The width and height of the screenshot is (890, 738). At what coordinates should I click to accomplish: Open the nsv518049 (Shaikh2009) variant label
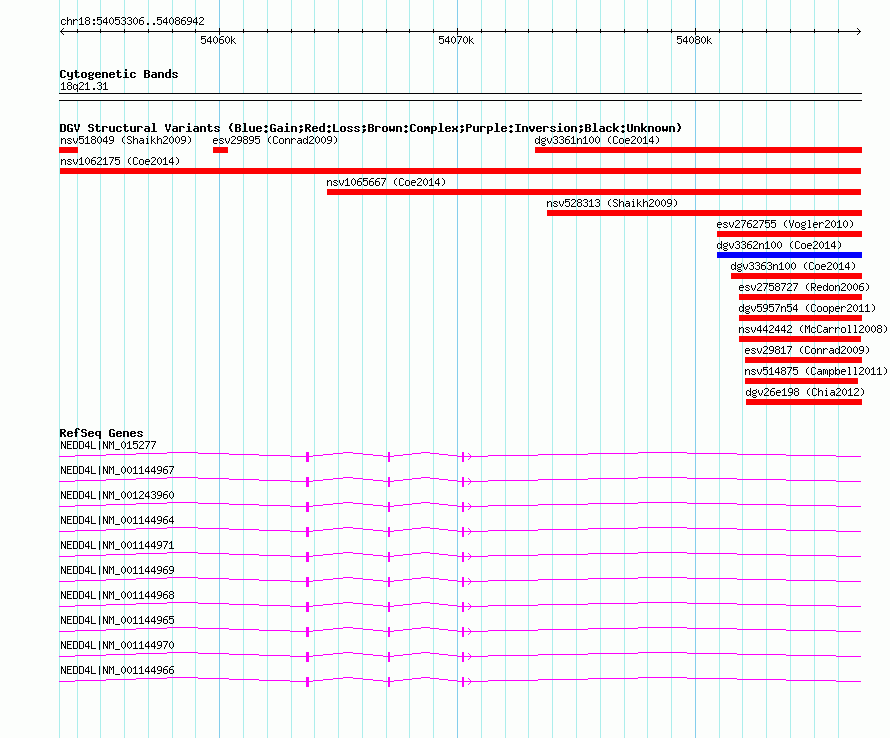click(126, 140)
